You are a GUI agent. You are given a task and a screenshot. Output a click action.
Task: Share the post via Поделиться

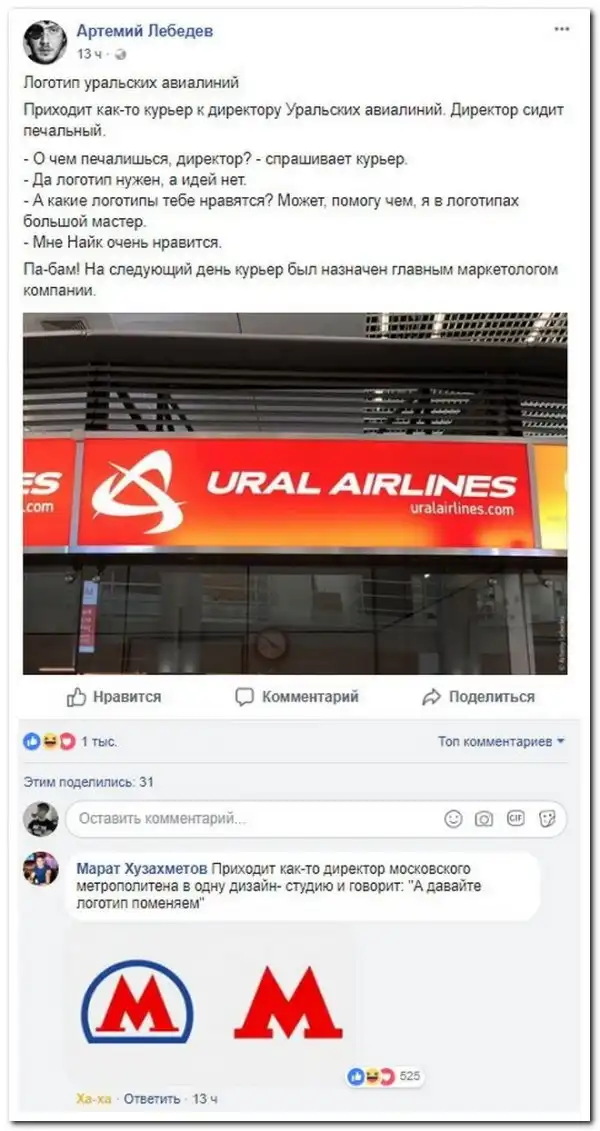479,697
